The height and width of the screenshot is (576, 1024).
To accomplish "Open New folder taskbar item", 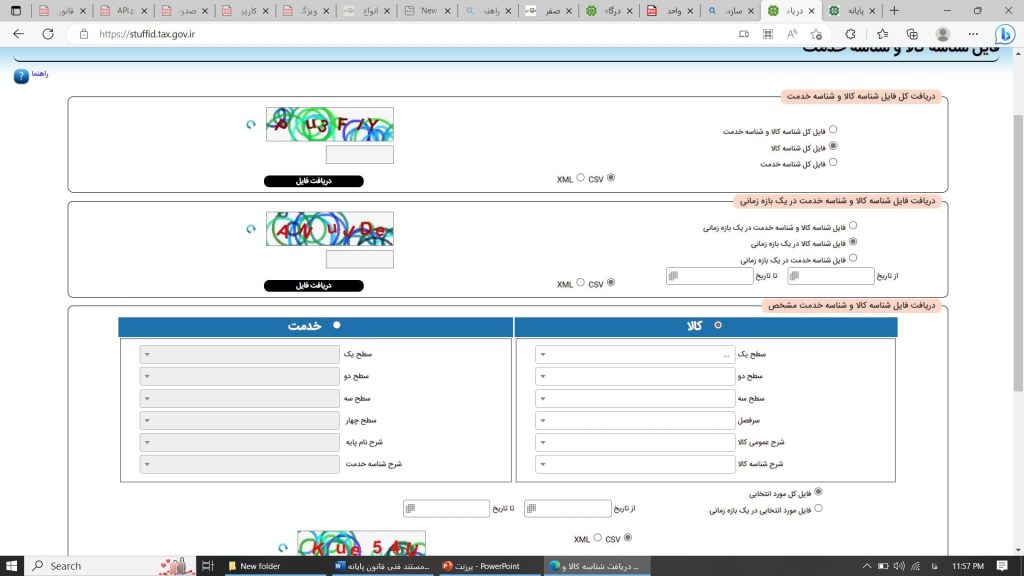I will (274, 566).
